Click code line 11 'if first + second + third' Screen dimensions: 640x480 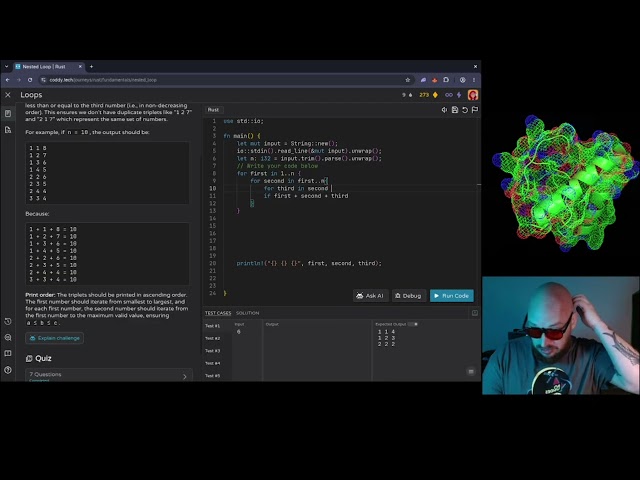[306, 196]
